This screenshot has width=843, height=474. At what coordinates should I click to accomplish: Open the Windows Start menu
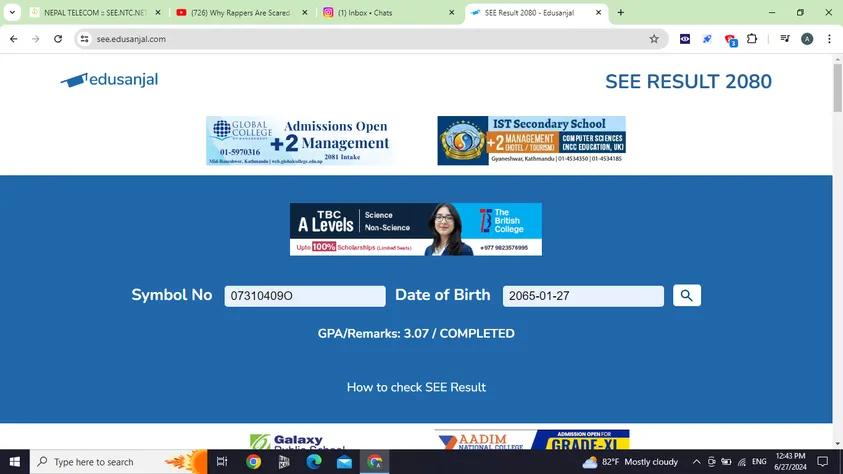14,462
